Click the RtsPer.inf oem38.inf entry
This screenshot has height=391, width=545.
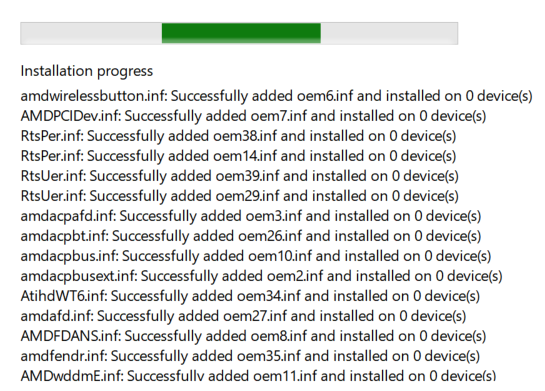click(x=238, y=136)
